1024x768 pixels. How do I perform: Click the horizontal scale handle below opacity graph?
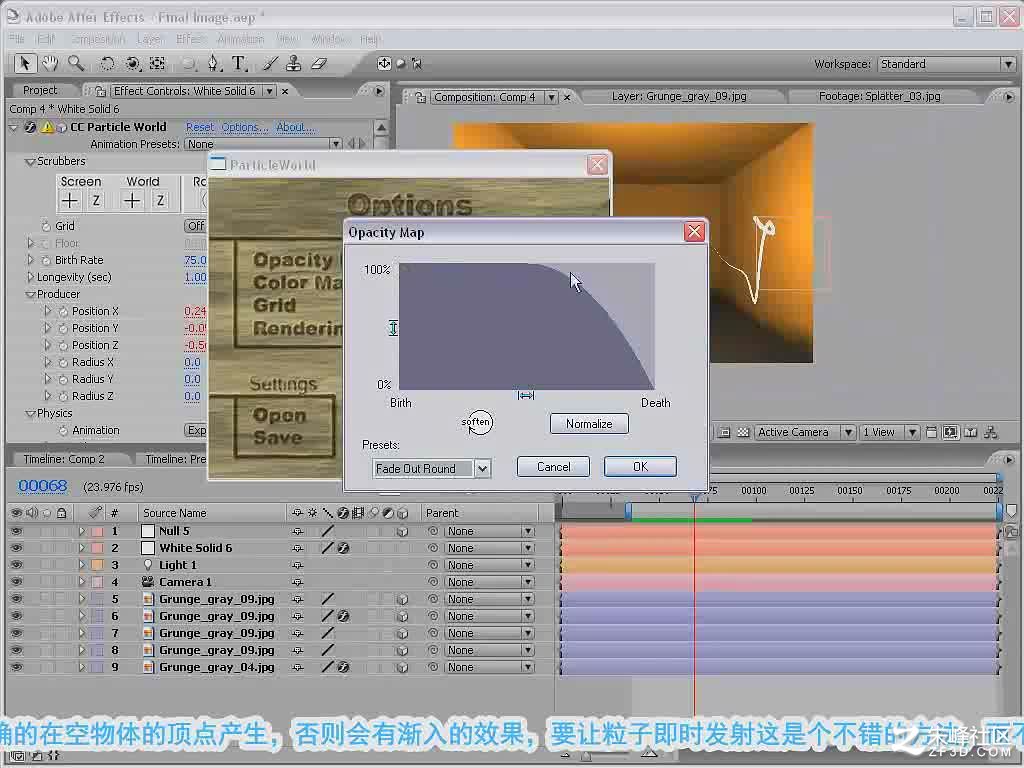click(x=526, y=395)
